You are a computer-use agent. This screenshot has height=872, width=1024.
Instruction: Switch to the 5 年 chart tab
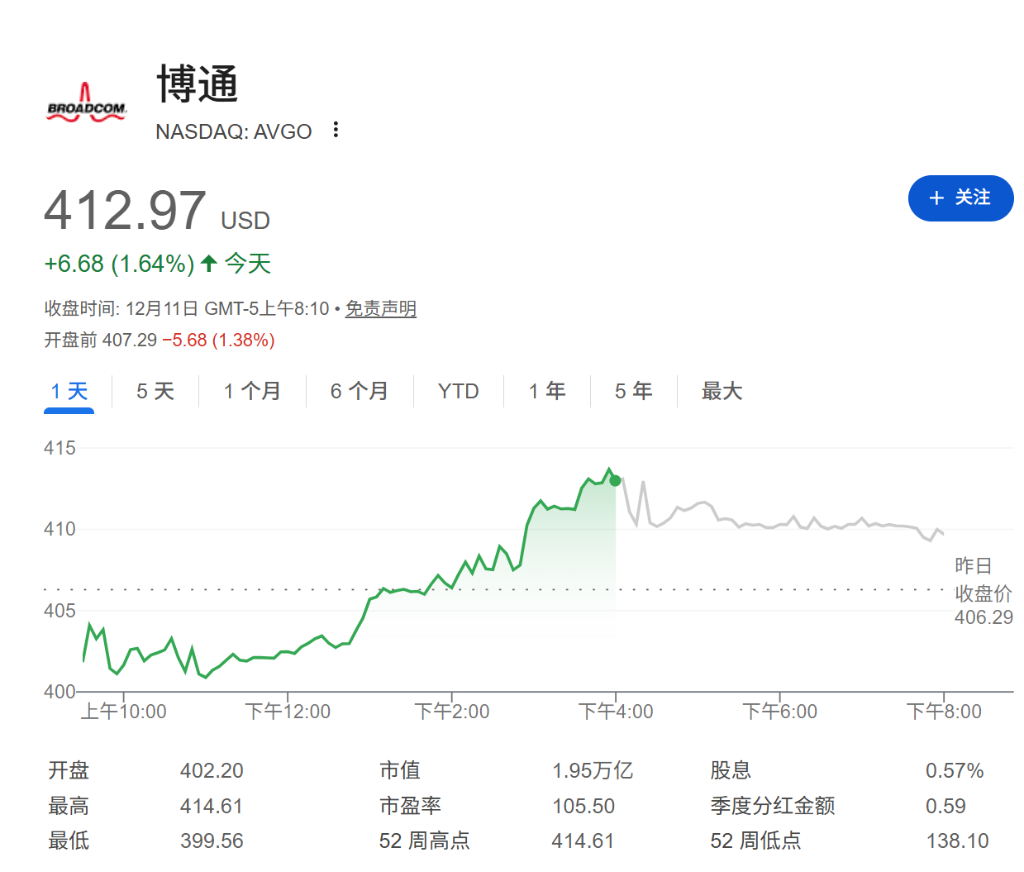click(633, 391)
